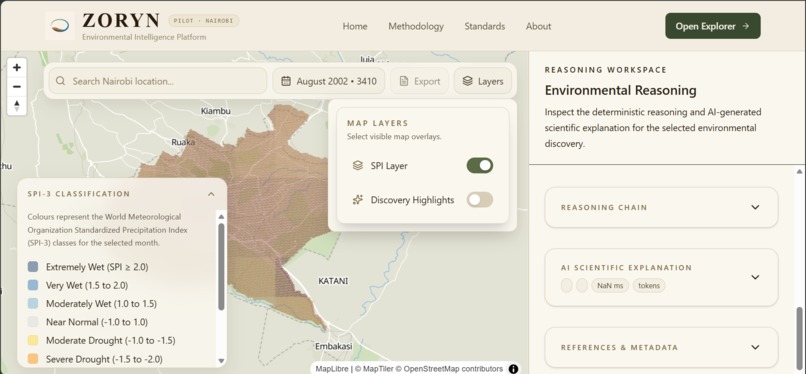Open the August 2002 date picker
This screenshot has width=806, height=374.
coord(329,81)
